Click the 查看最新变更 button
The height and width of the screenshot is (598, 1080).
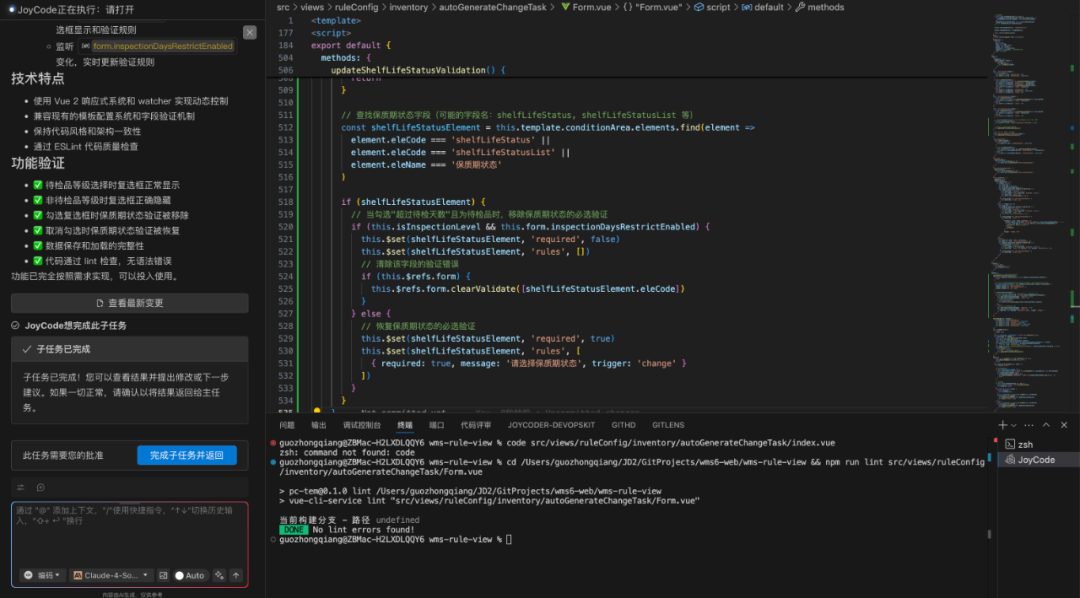click(x=129, y=303)
